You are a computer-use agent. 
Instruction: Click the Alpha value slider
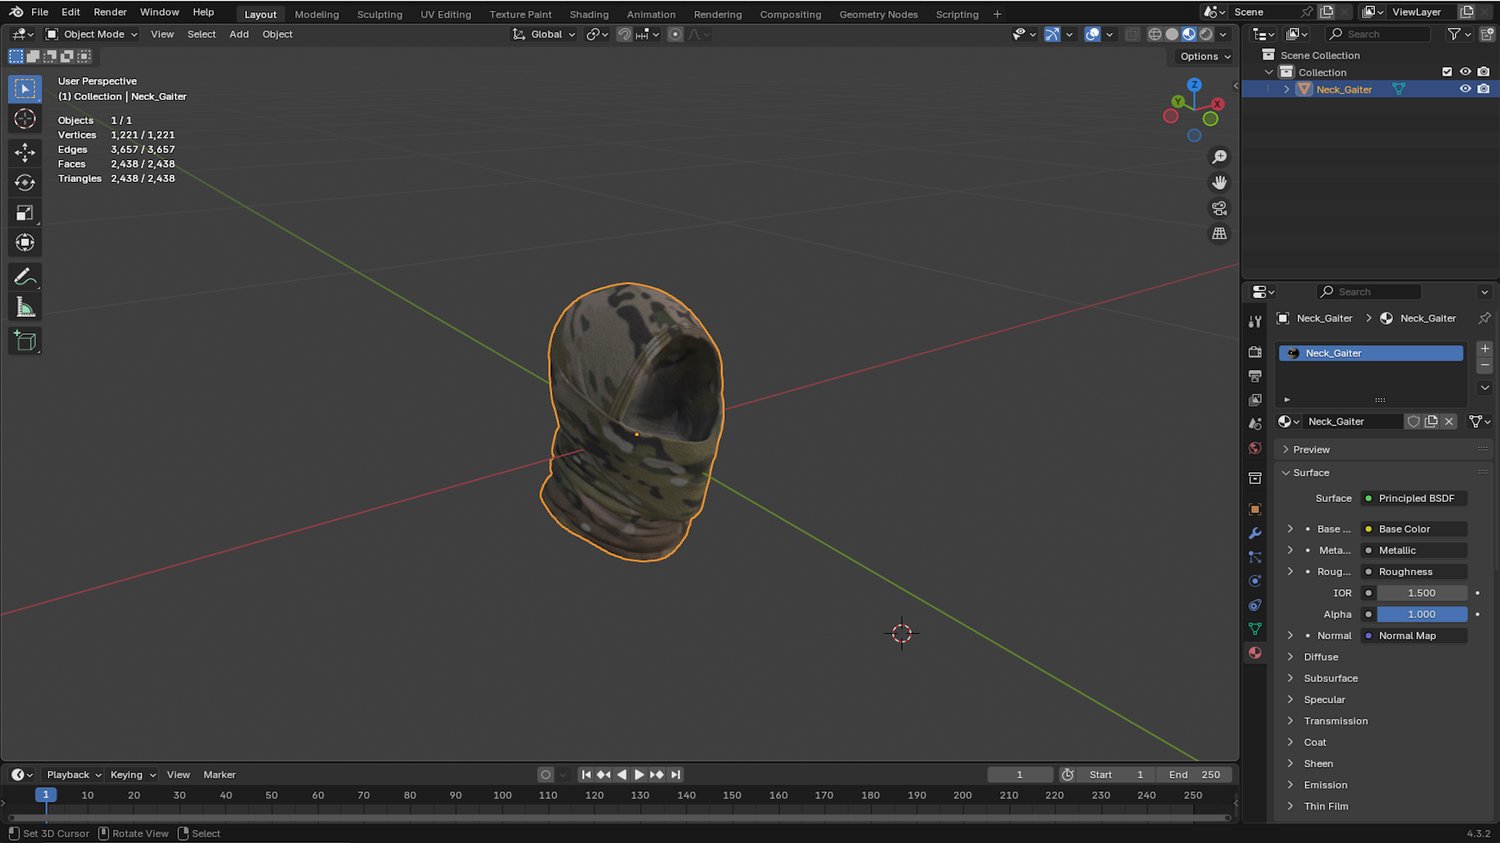[x=1421, y=614]
